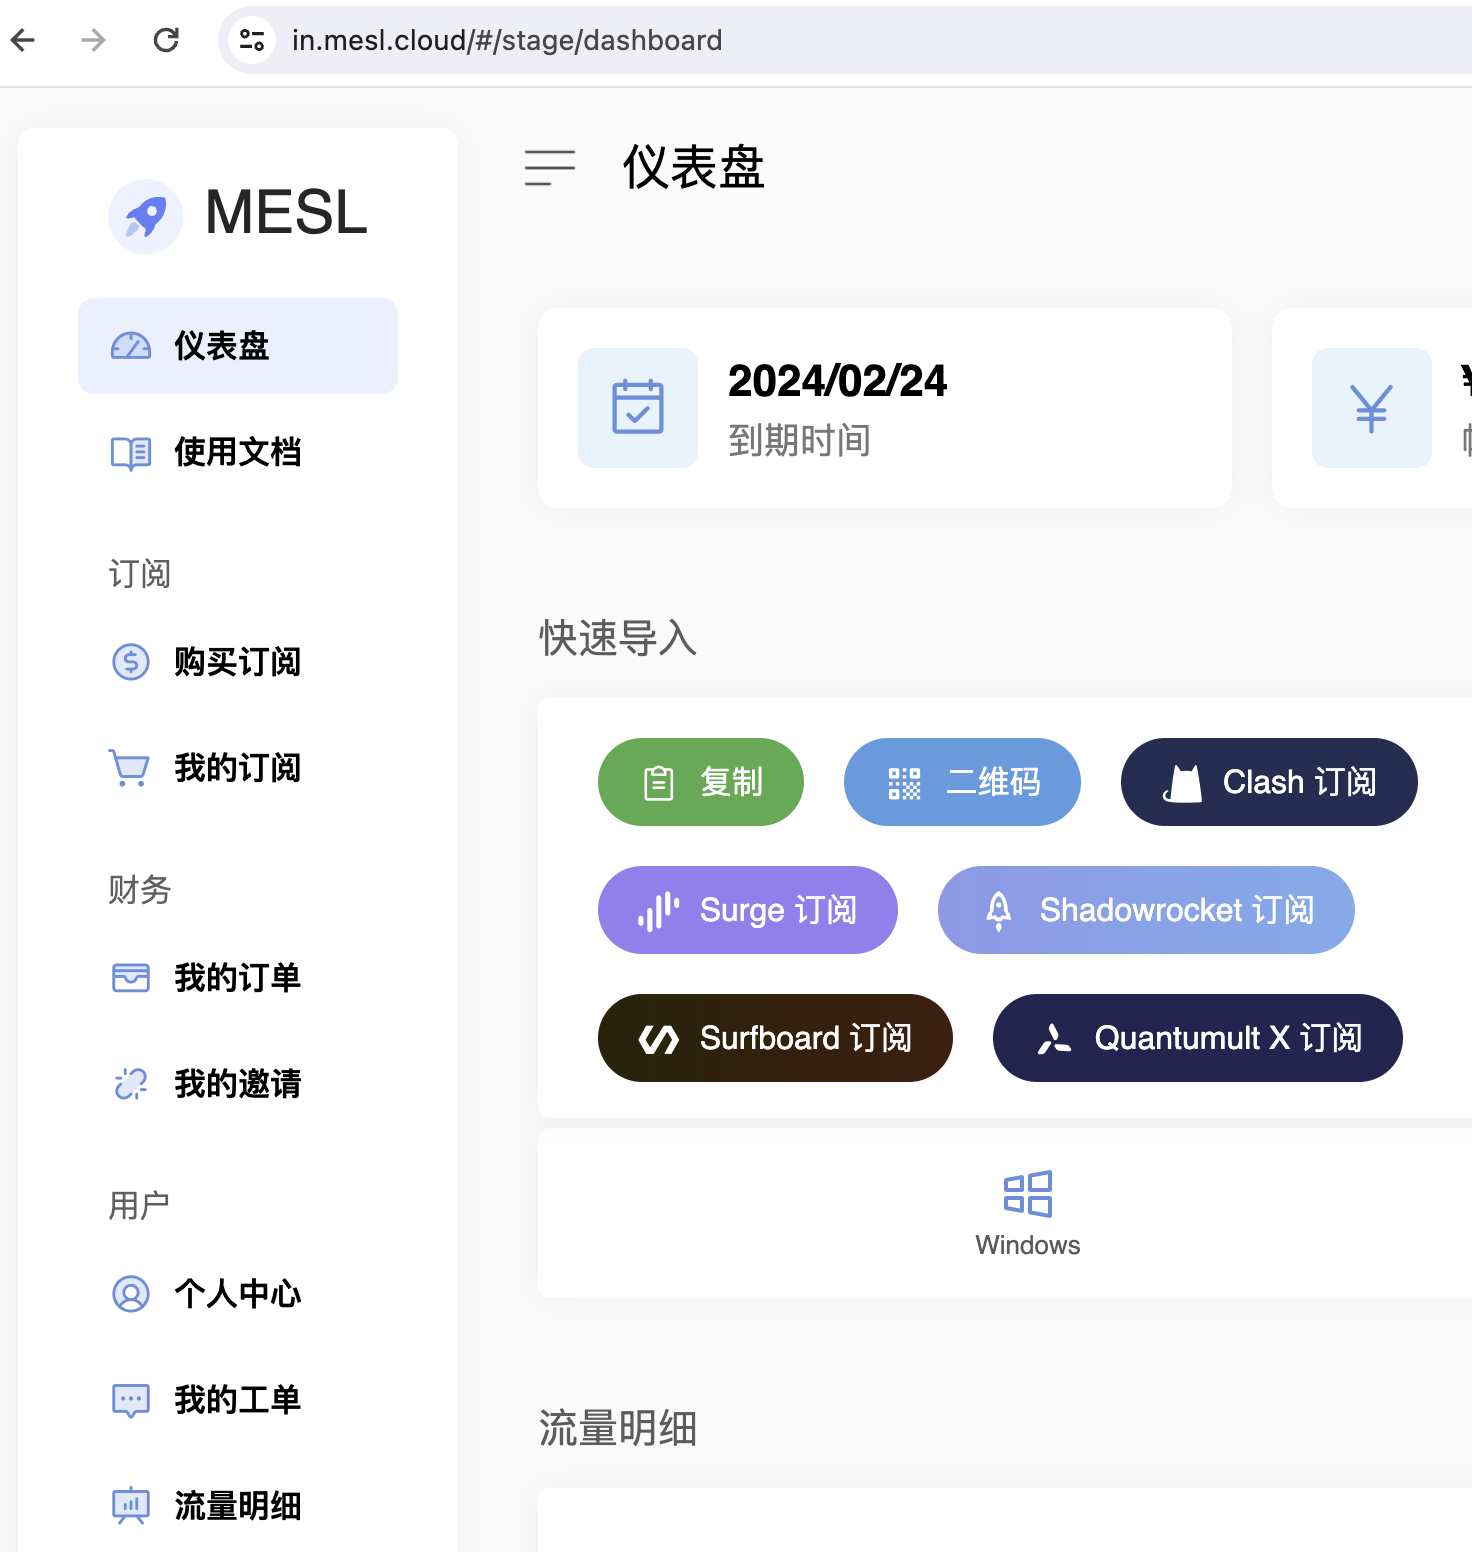Click the MESL rocket logo

point(146,216)
